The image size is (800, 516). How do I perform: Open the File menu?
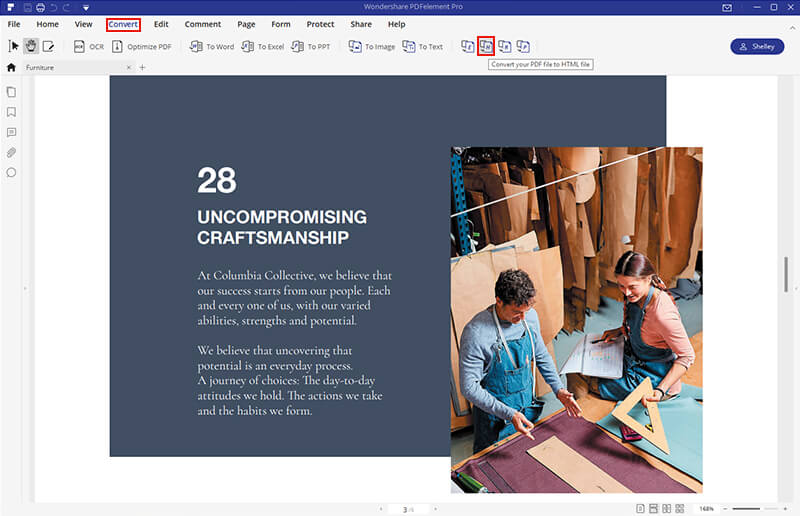(x=14, y=23)
